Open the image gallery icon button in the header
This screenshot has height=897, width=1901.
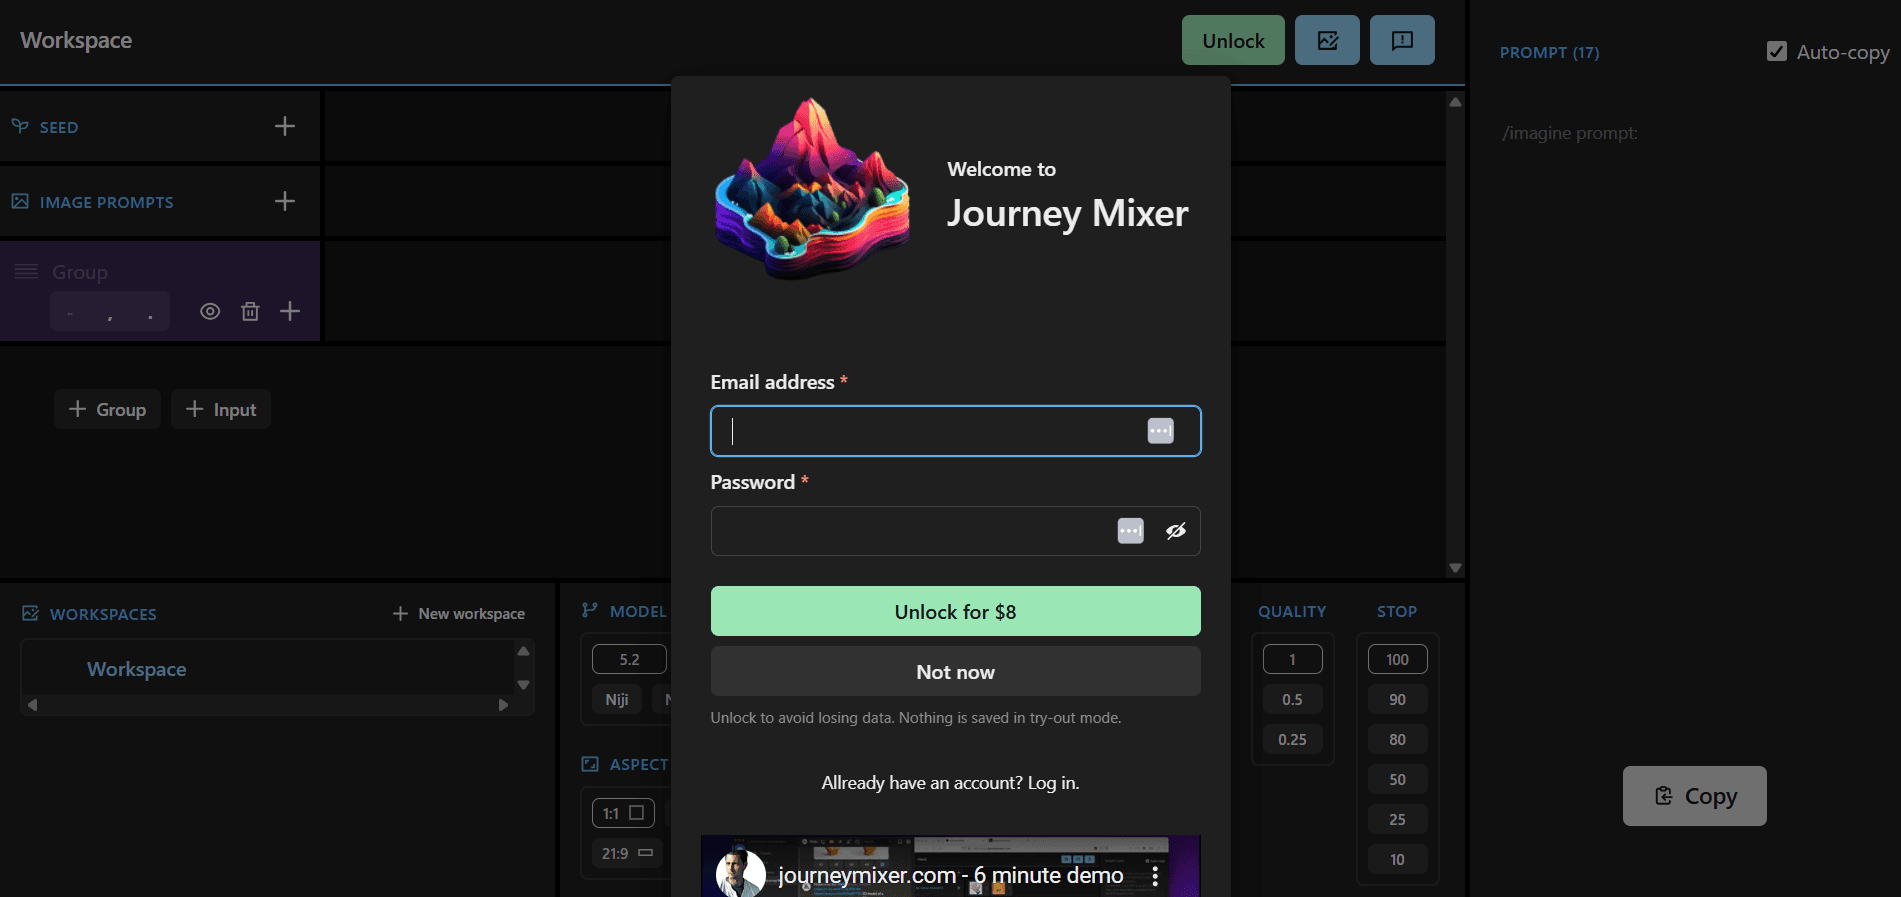tap(1327, 40)
